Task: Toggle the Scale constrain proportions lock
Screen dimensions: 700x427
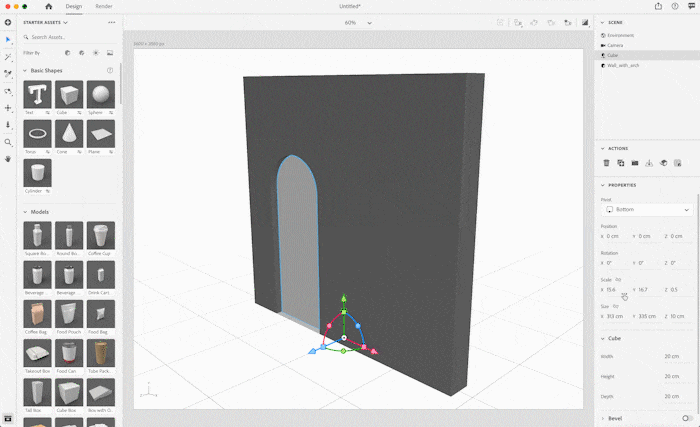Action: point(618,279)
